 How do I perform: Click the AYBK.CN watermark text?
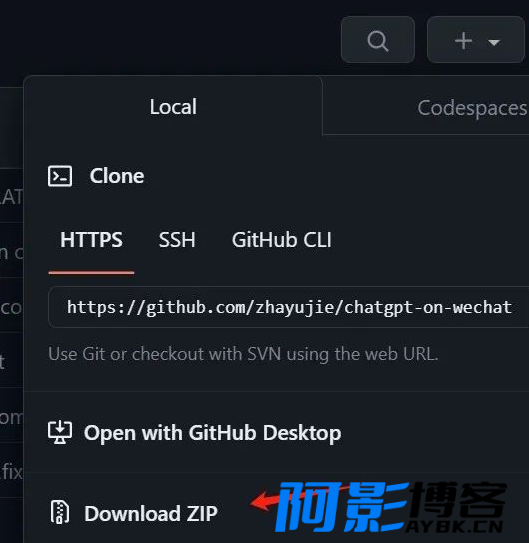[x=454, y=526]
